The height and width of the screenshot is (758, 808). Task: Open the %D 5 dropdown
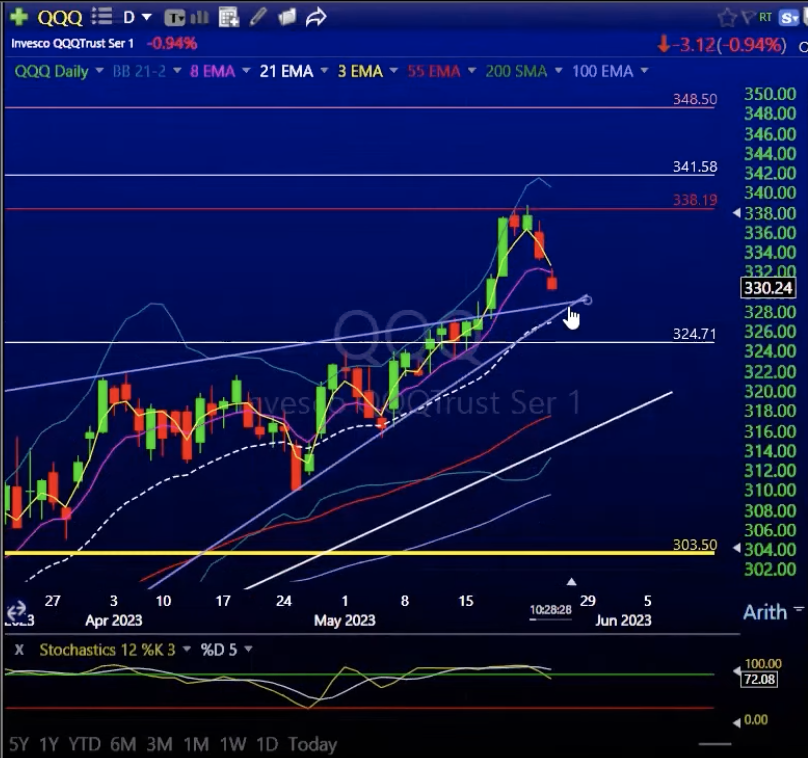248,649
